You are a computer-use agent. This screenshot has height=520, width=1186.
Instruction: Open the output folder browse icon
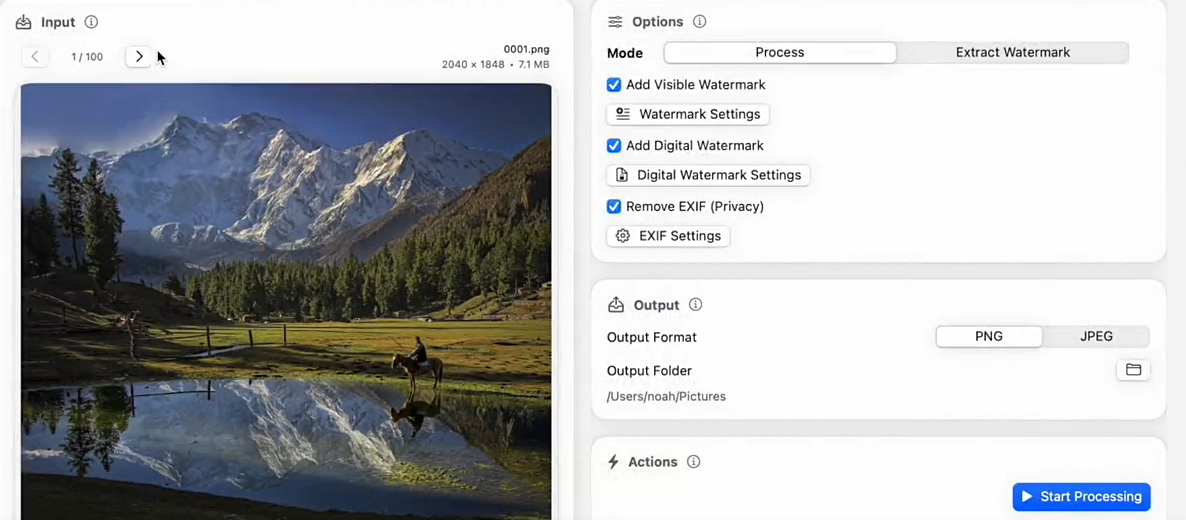(1133, 370)
